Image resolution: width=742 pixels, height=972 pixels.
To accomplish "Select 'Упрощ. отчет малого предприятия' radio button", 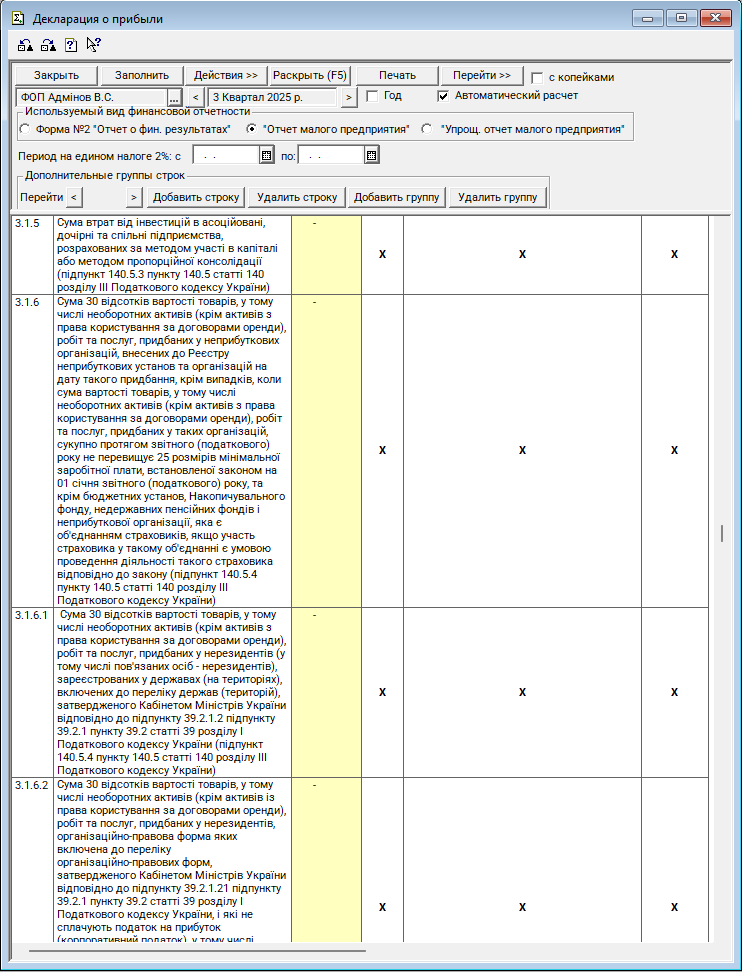I will tap(427, 129).
